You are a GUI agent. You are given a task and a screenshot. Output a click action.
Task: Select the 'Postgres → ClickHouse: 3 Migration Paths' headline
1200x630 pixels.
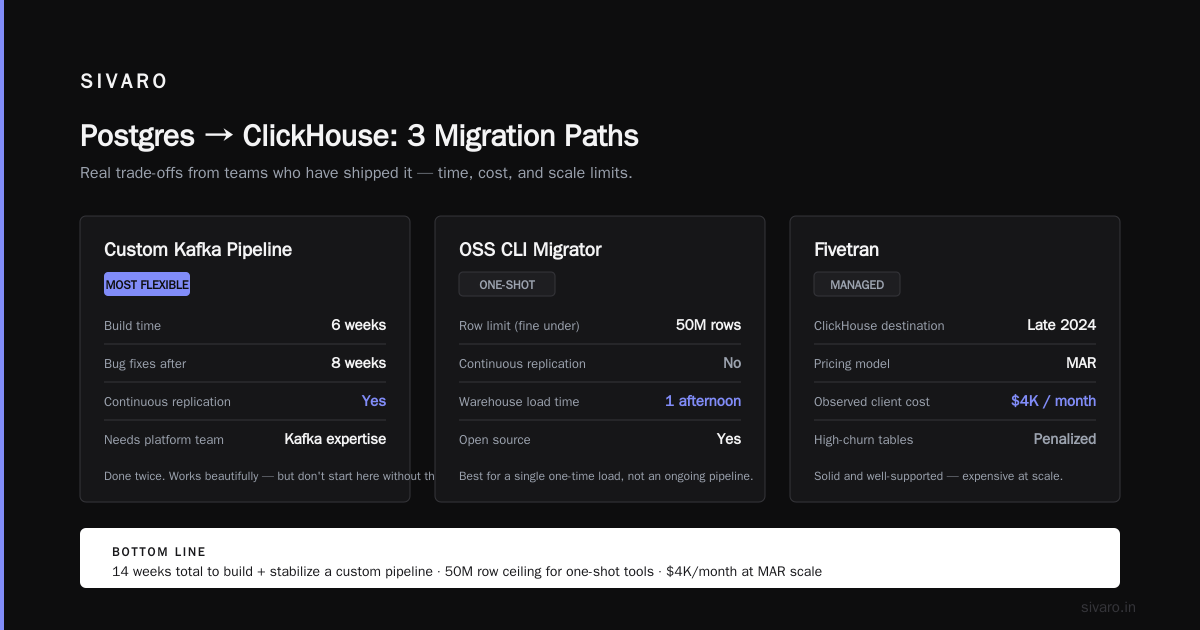[359, 136]
